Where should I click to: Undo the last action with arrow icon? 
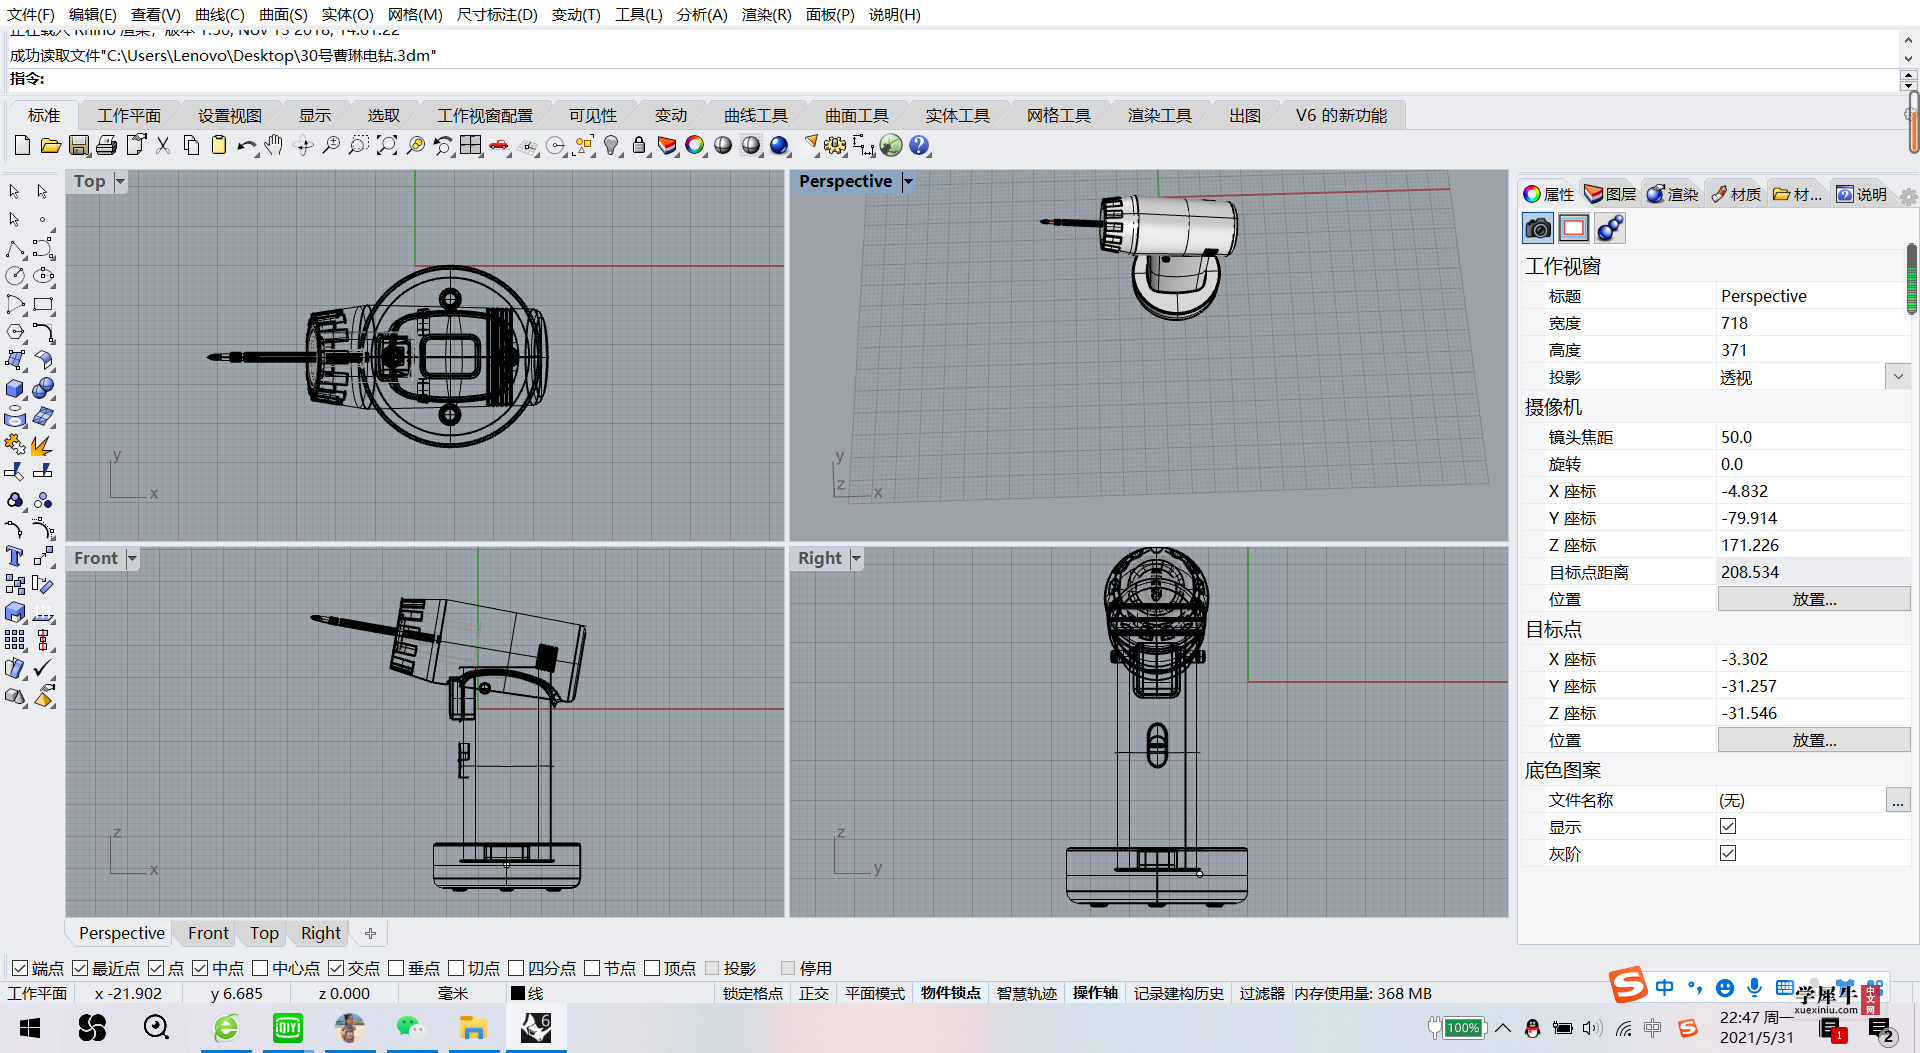[x=246, y=146]
